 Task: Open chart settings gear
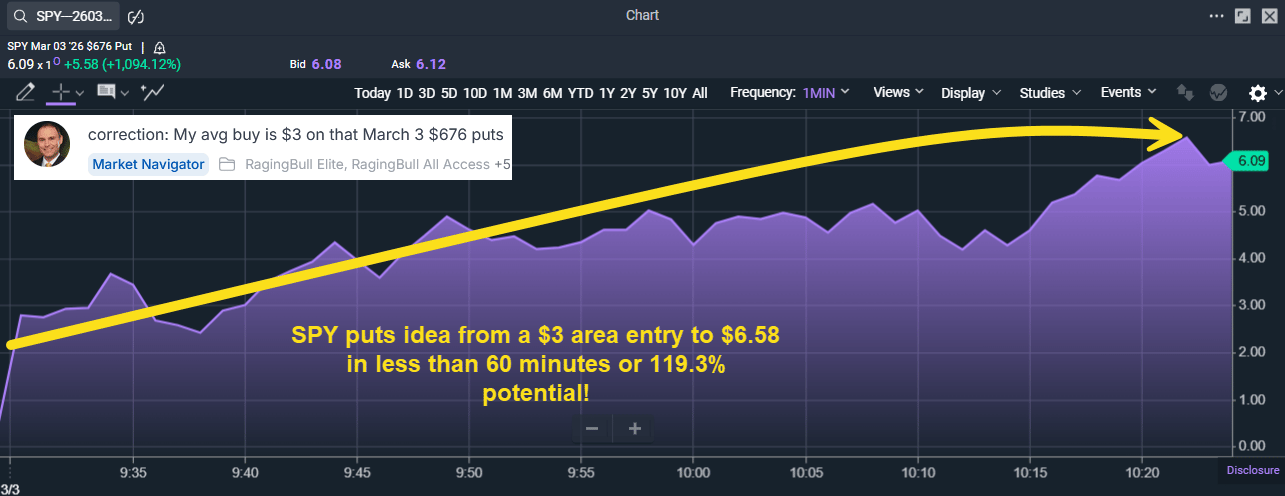point(1257,93)
